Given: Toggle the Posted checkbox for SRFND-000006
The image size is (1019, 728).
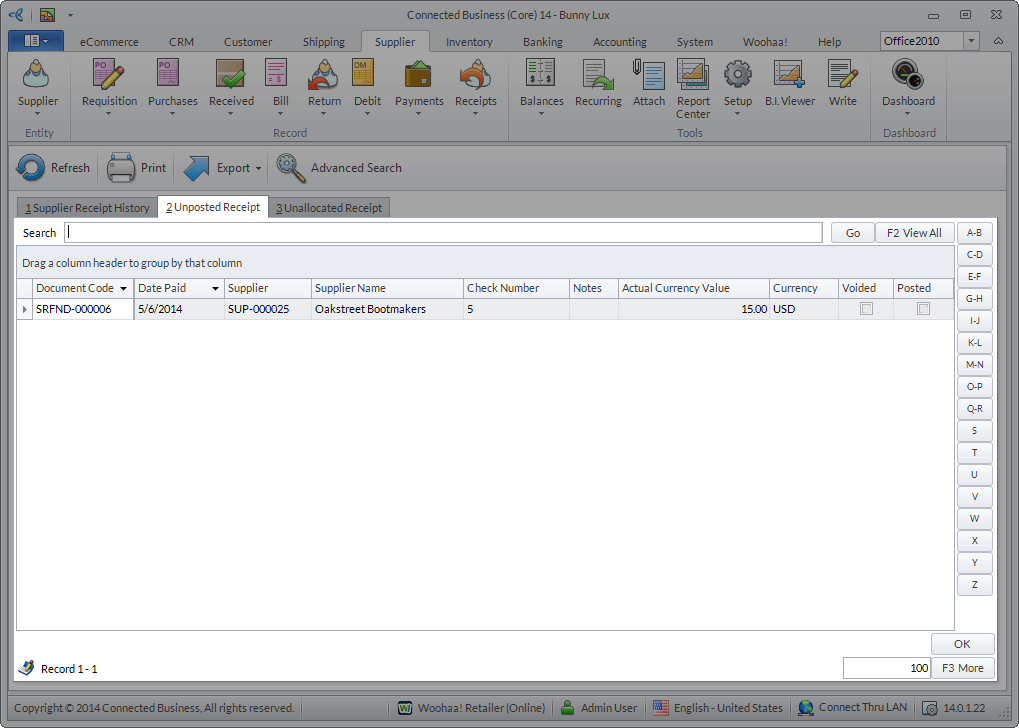Looking at the screenshot, I should coord(923,309).
